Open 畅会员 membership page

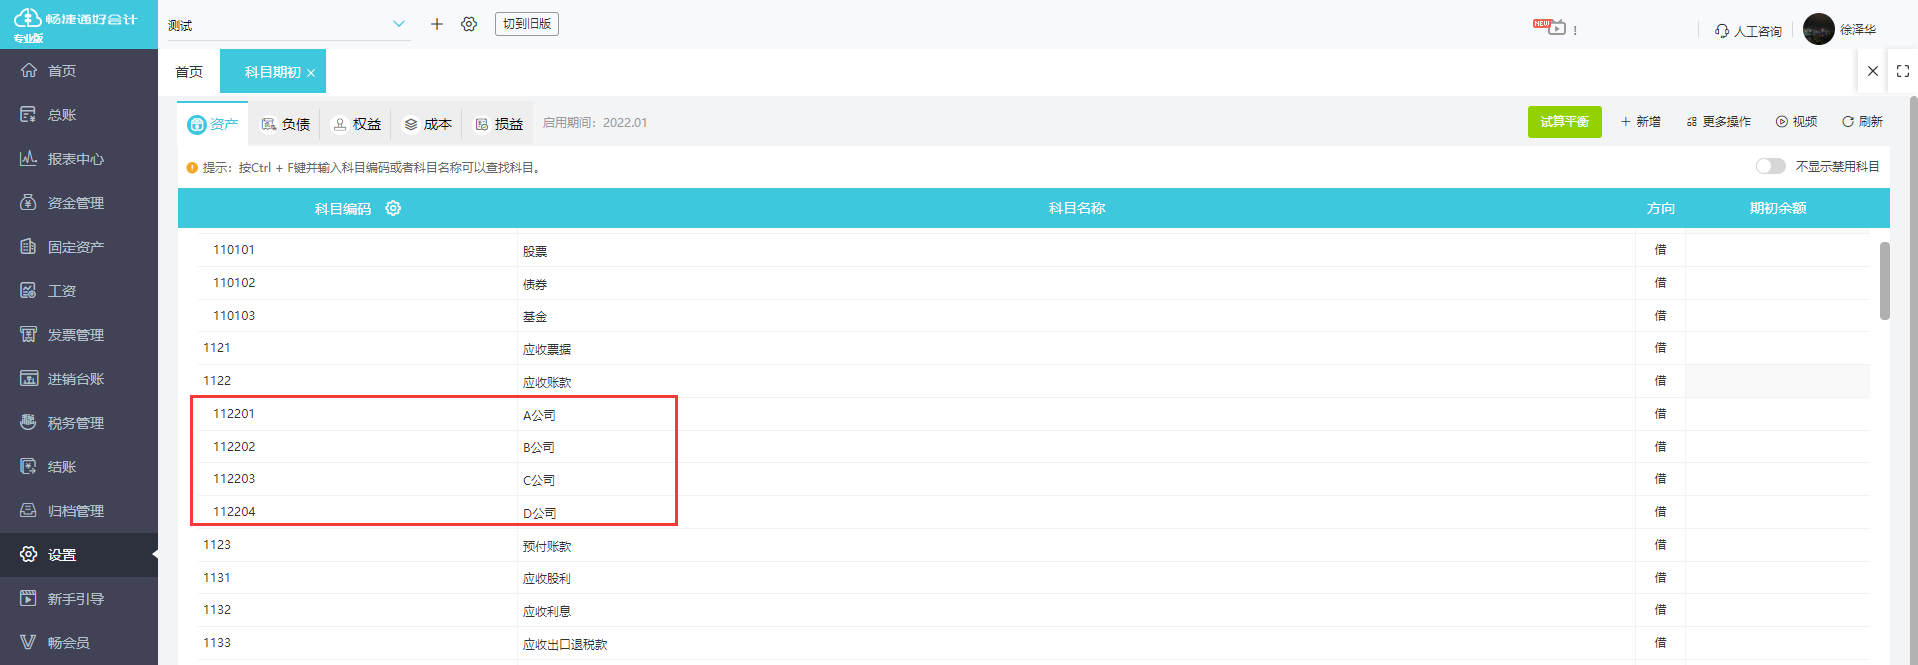78,643
